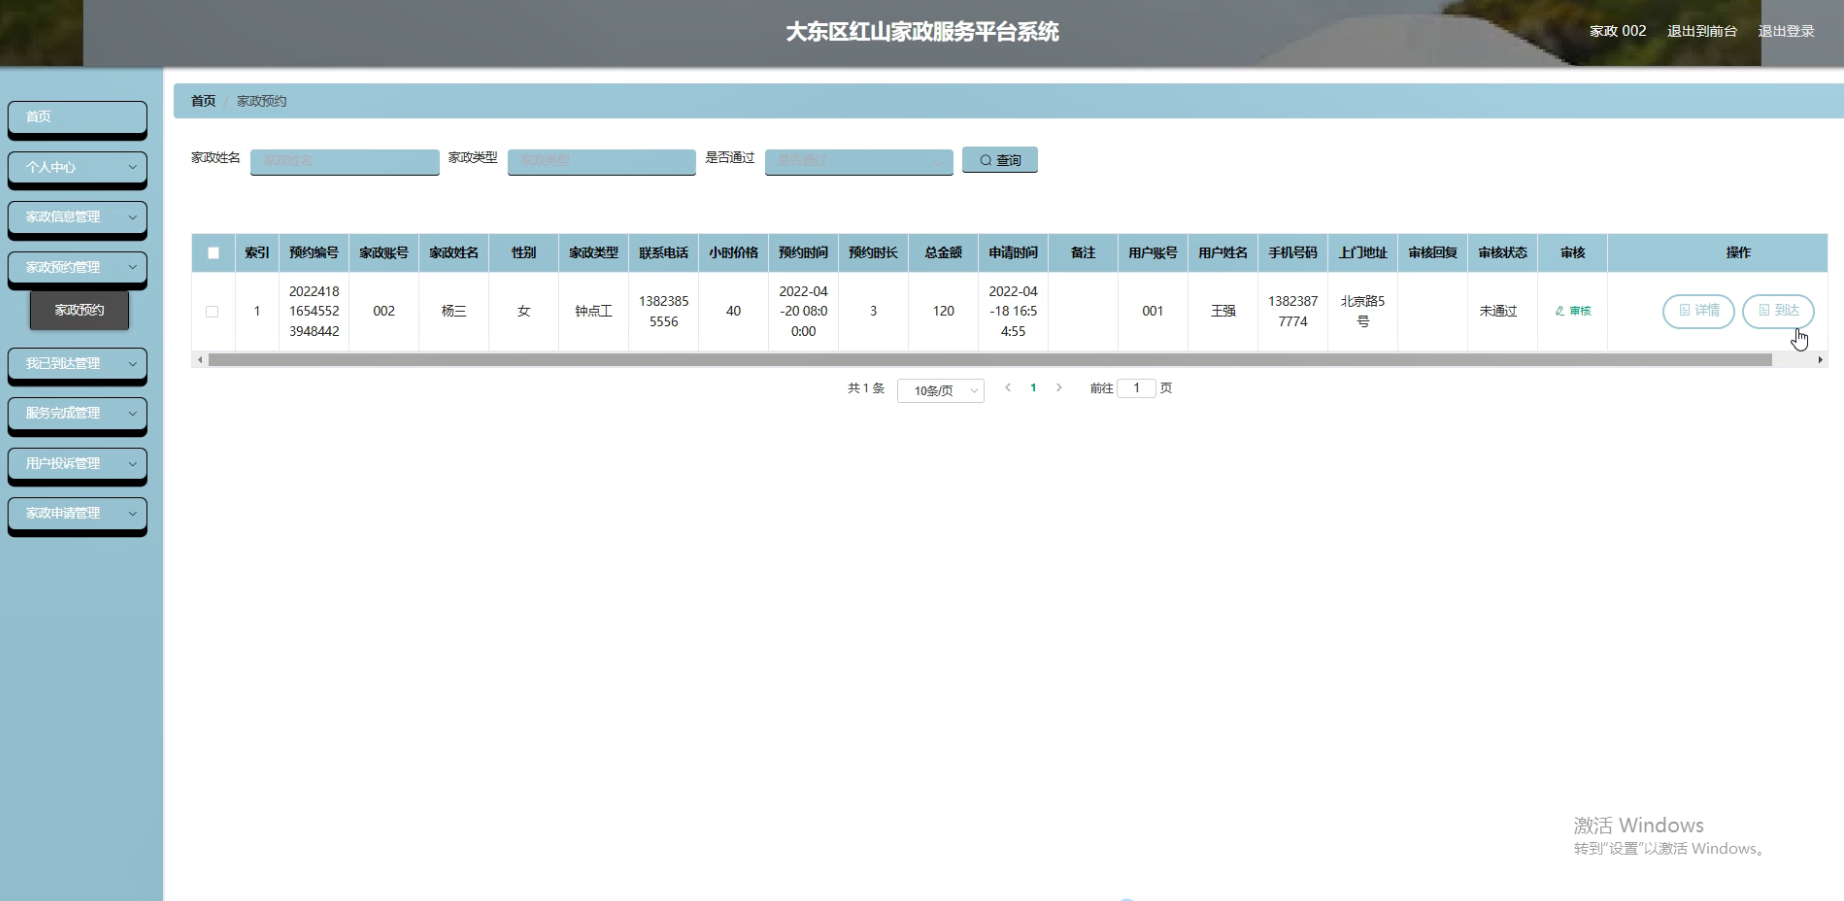Click the 家政 002 account label
This screenshot has height=901, width=1844.
pyautogui.click(x=1618, y=31)
